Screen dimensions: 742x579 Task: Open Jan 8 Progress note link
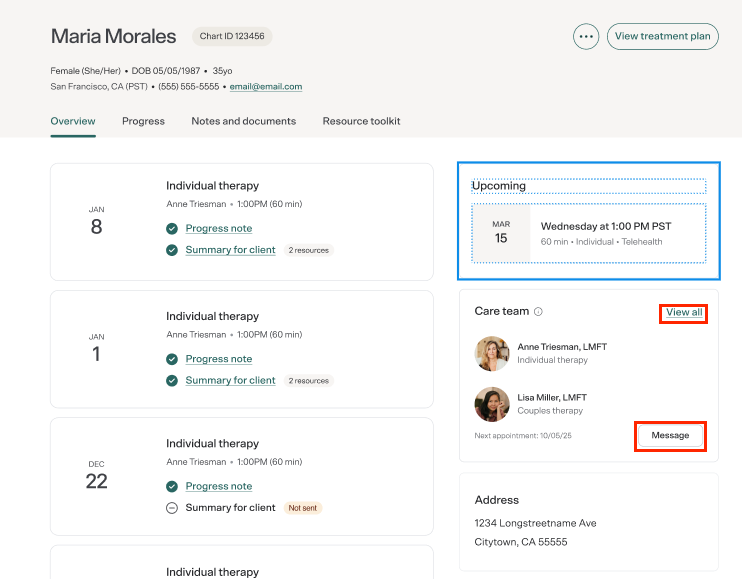click(219, 228)
